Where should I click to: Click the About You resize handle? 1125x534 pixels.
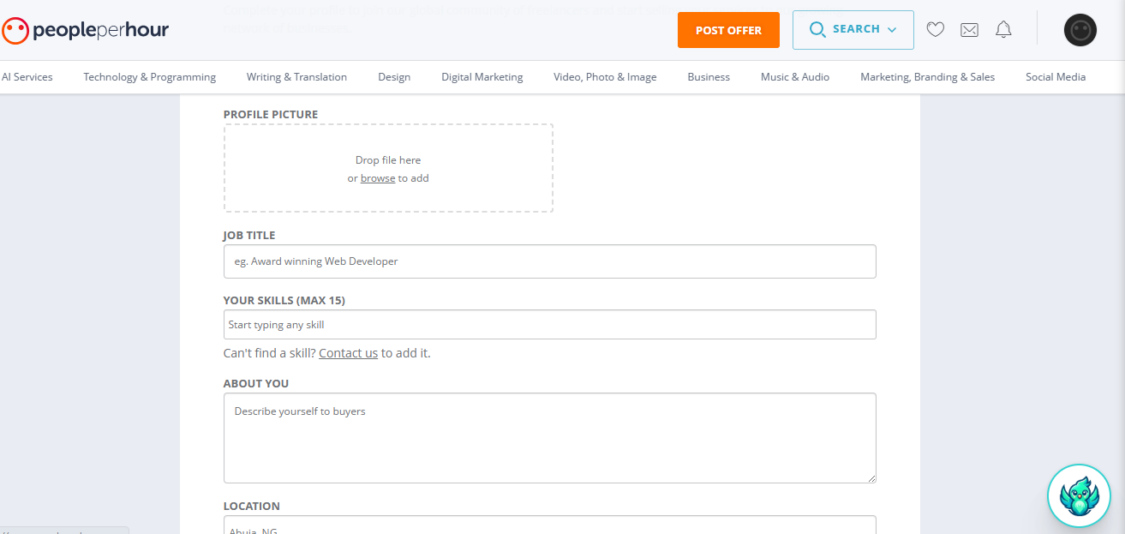point(871,478)
